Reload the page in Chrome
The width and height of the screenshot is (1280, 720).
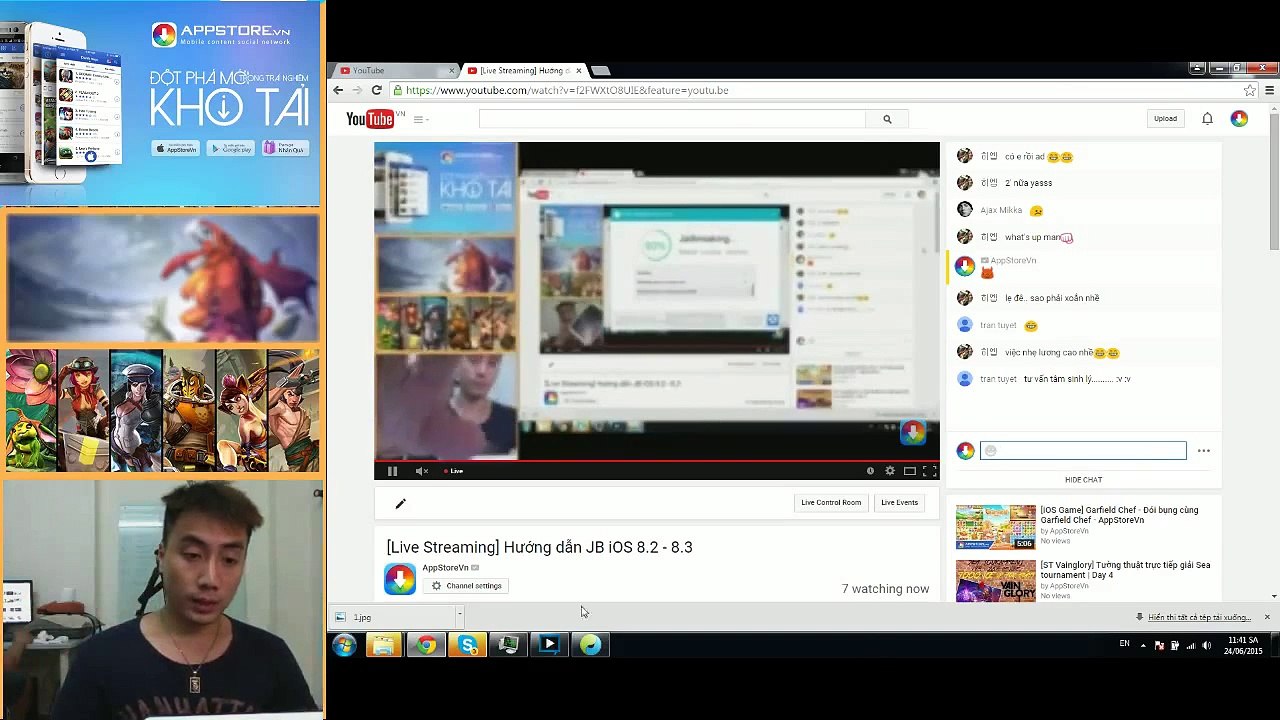click(376, 90)
